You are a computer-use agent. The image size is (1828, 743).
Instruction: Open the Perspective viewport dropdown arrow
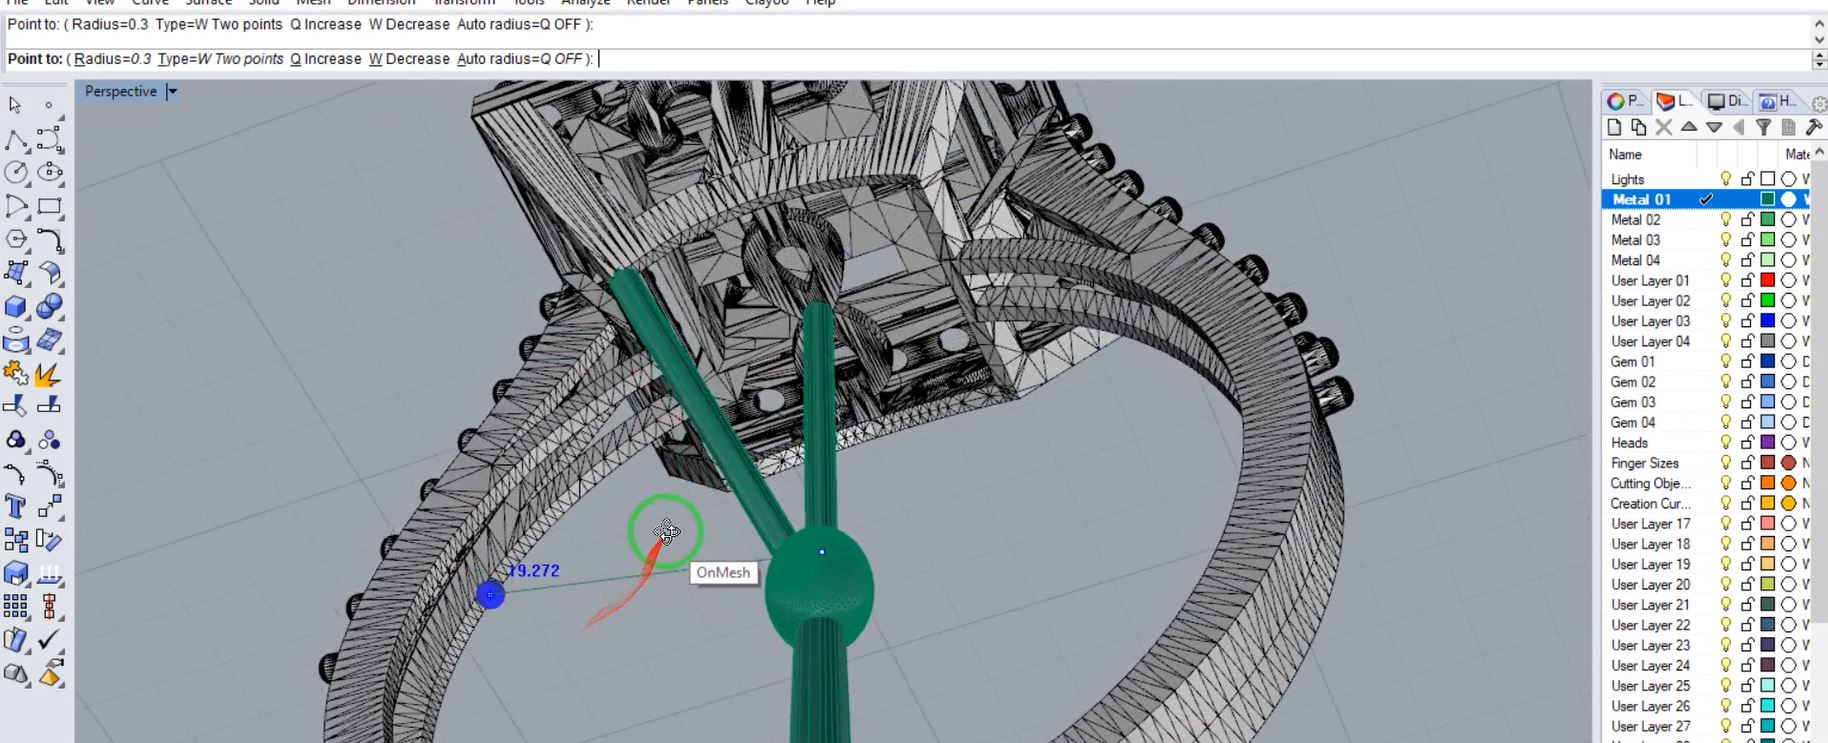pyautogui.click(x=172, y=91)
